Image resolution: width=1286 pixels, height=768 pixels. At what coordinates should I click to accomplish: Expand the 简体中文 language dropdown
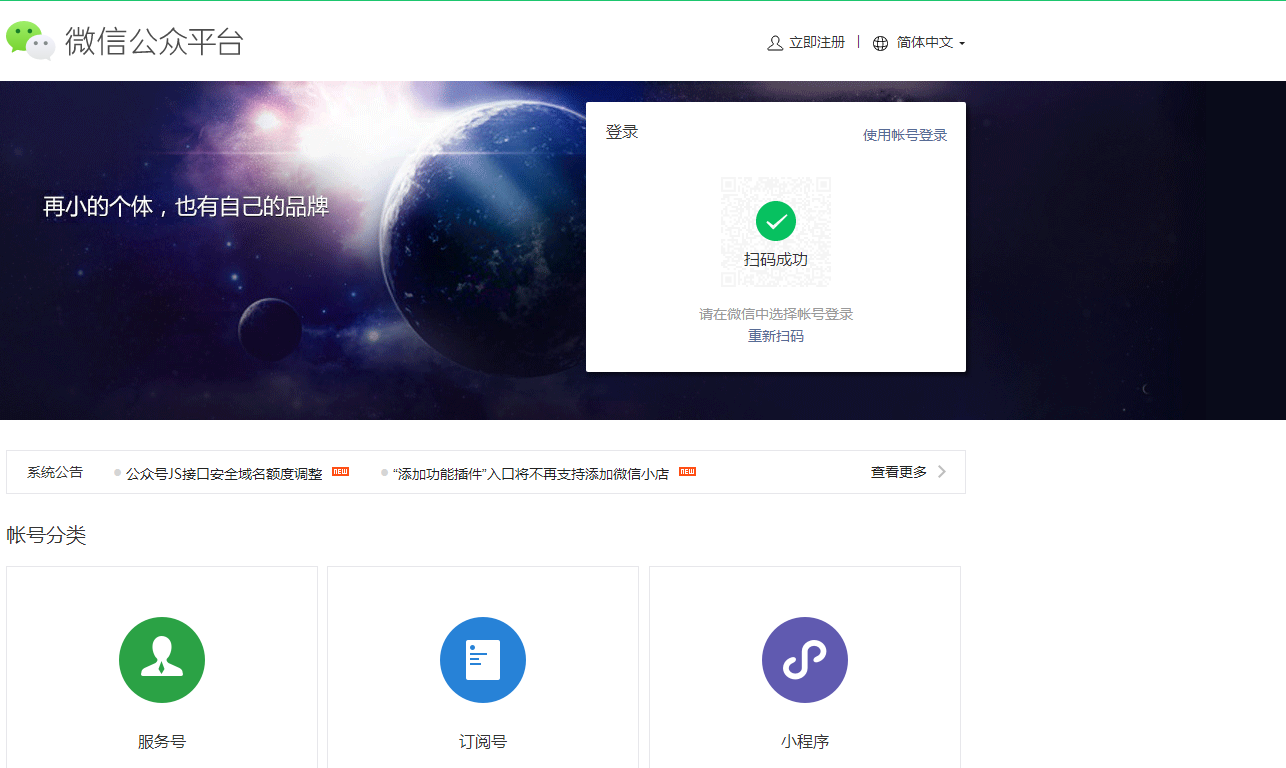click(931, 42)
